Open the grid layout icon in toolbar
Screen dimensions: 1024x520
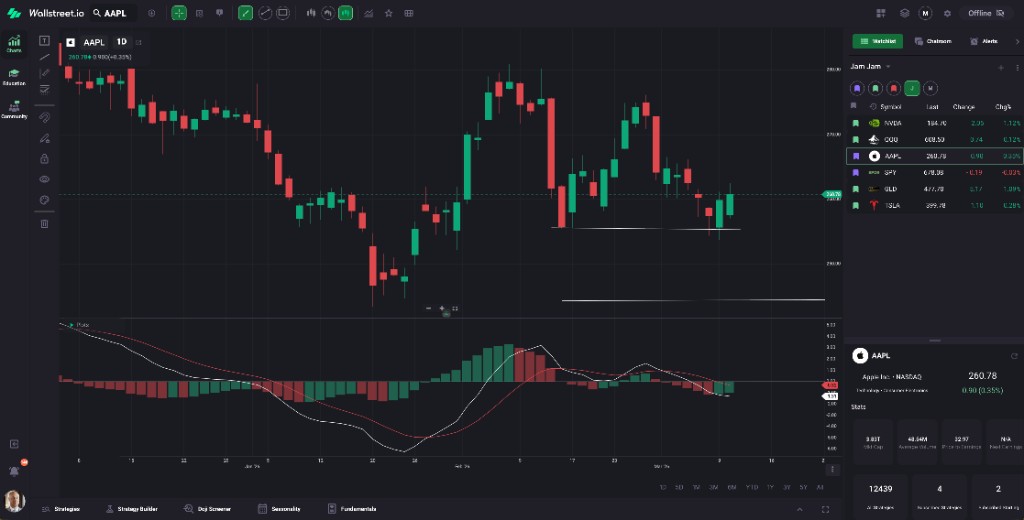coord(409,13)
